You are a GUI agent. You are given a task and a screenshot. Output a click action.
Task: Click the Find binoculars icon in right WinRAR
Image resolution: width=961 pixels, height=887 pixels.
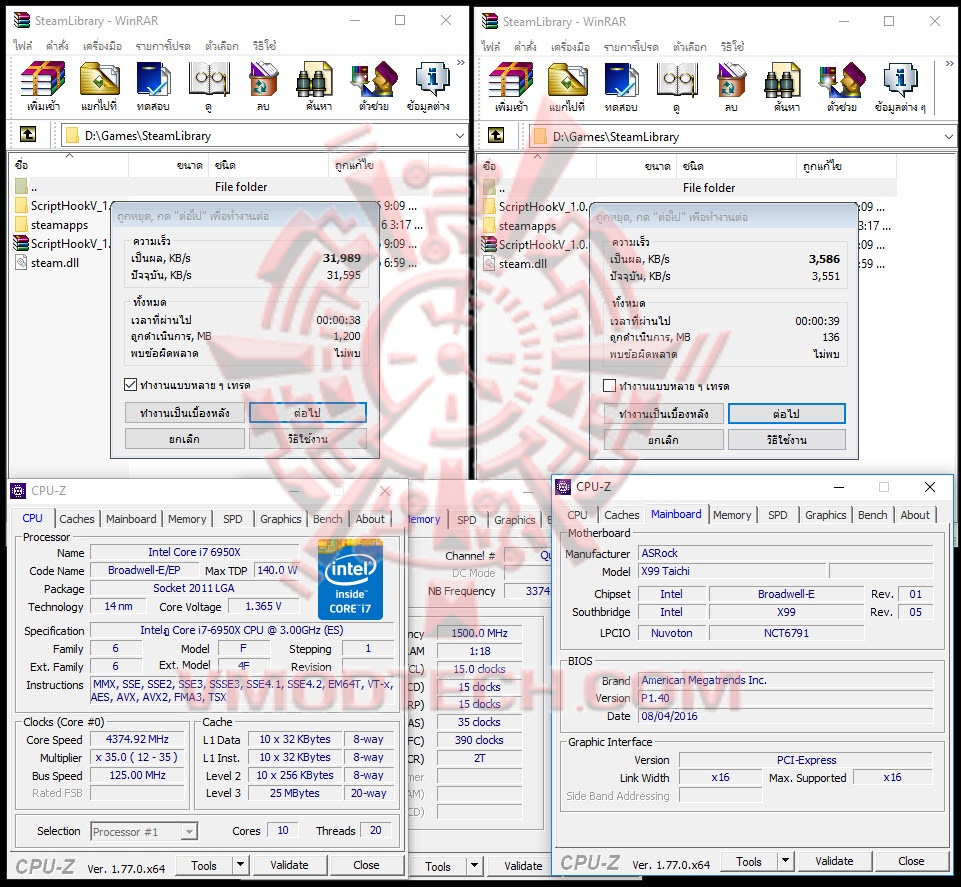point(783,80)
